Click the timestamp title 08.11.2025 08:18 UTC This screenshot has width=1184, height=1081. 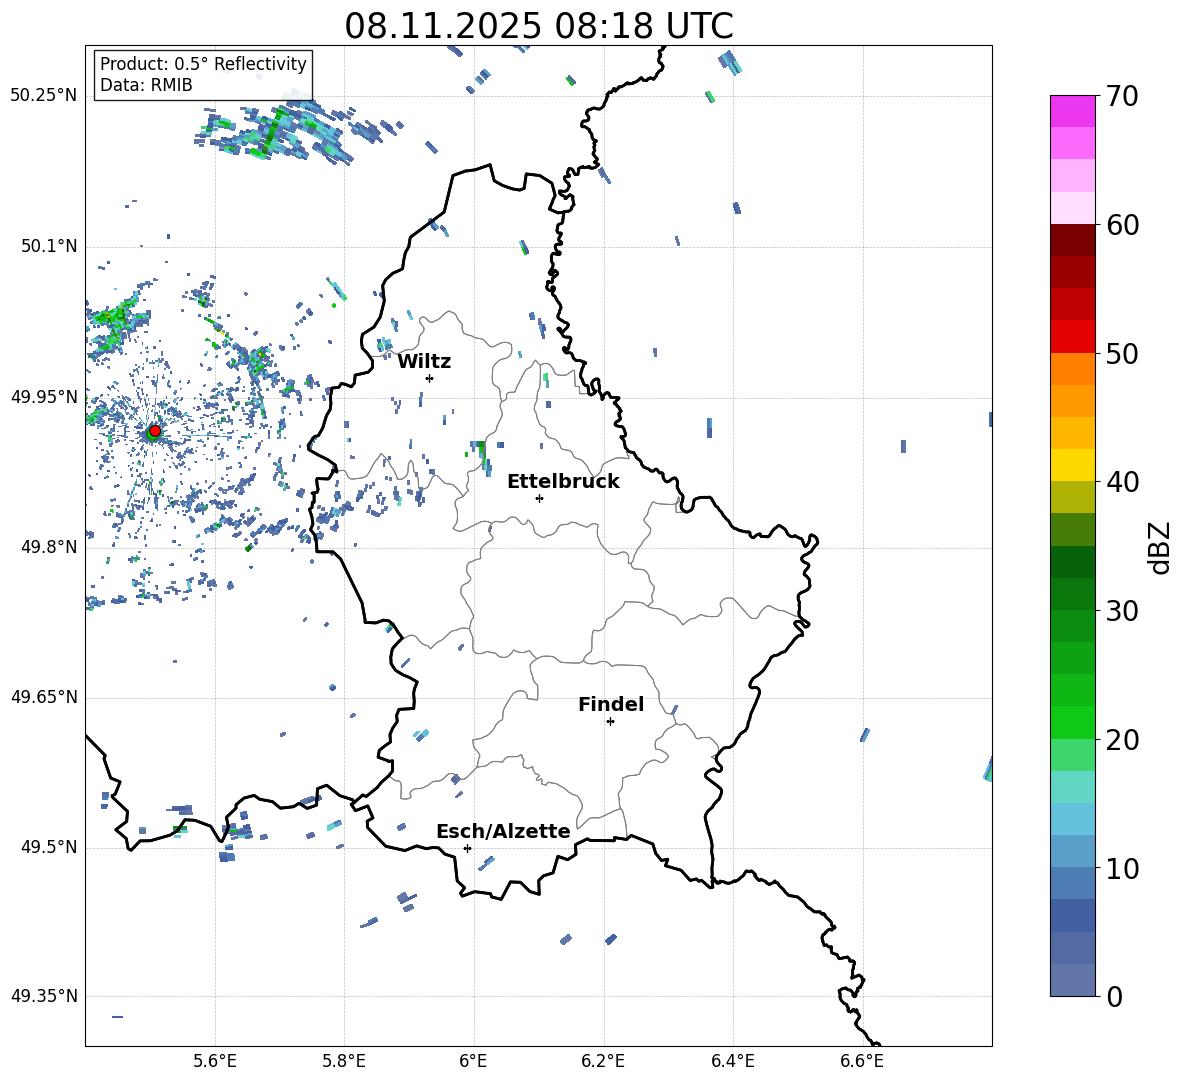click(538, 26)
